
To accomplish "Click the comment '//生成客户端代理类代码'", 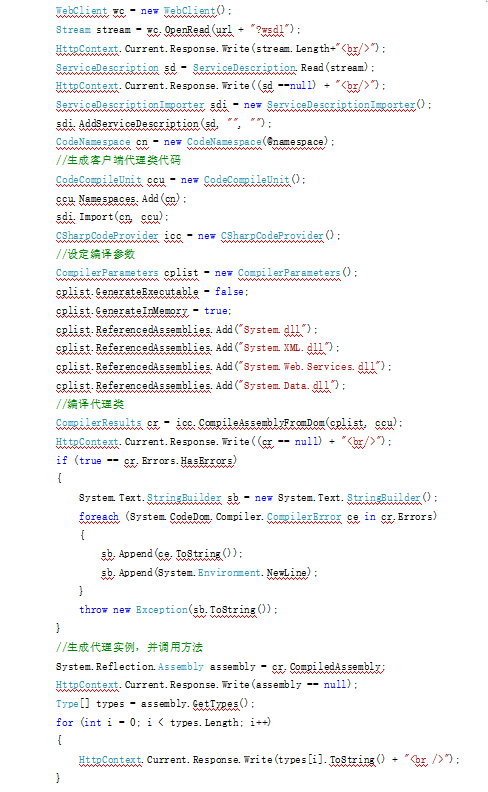I will (x=118, y=161).
